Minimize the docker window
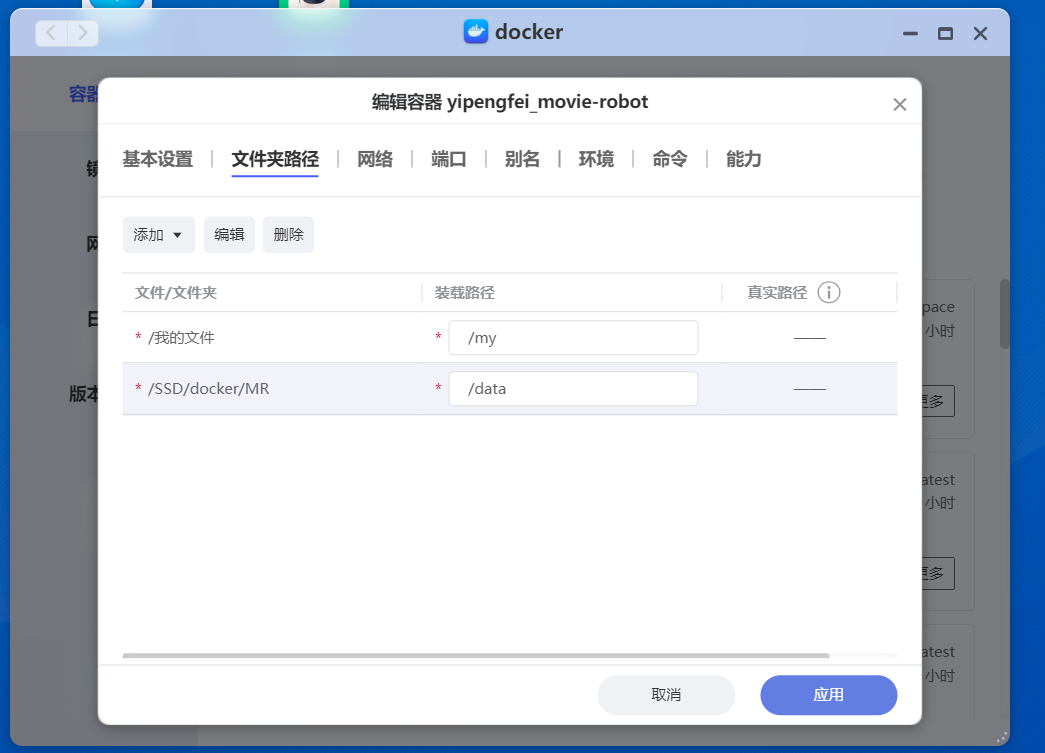Image resolution: width=1045 pixels, height=753 pixels. tap(910, 33)
